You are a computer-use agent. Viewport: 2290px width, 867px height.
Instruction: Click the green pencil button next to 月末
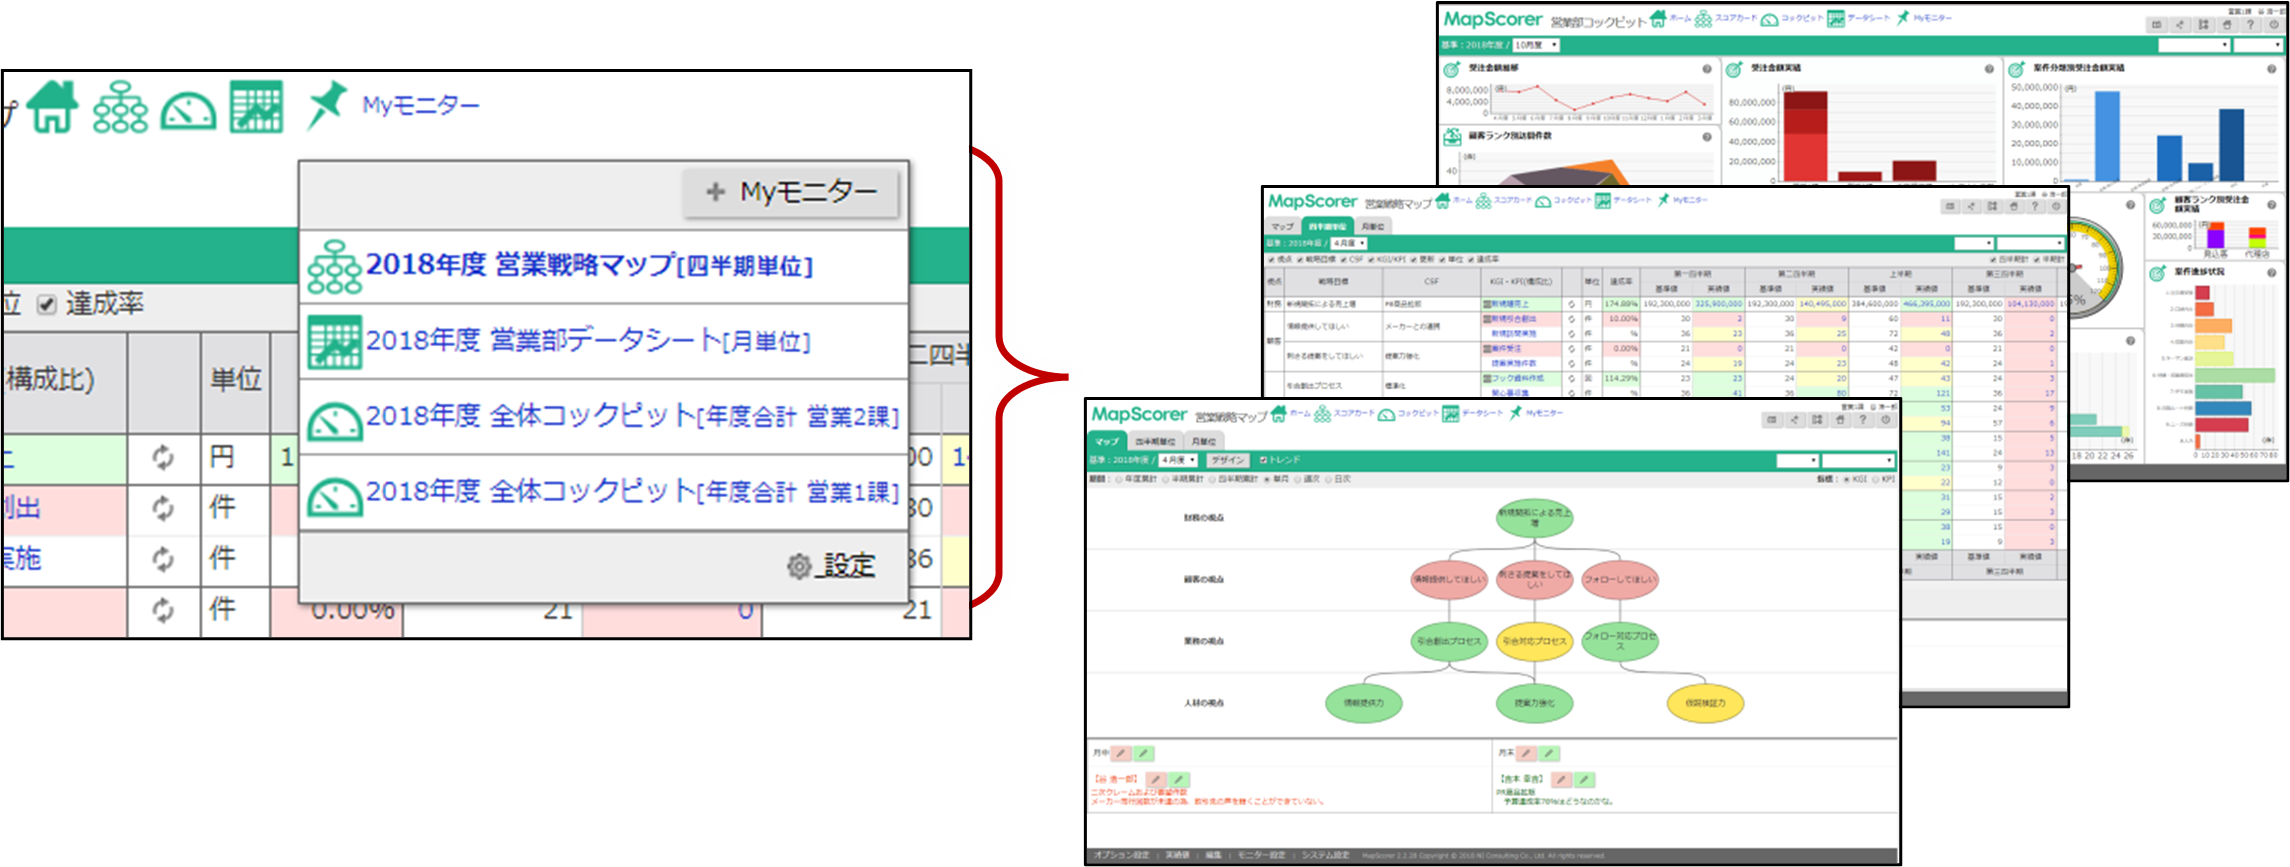[1549, 753]
